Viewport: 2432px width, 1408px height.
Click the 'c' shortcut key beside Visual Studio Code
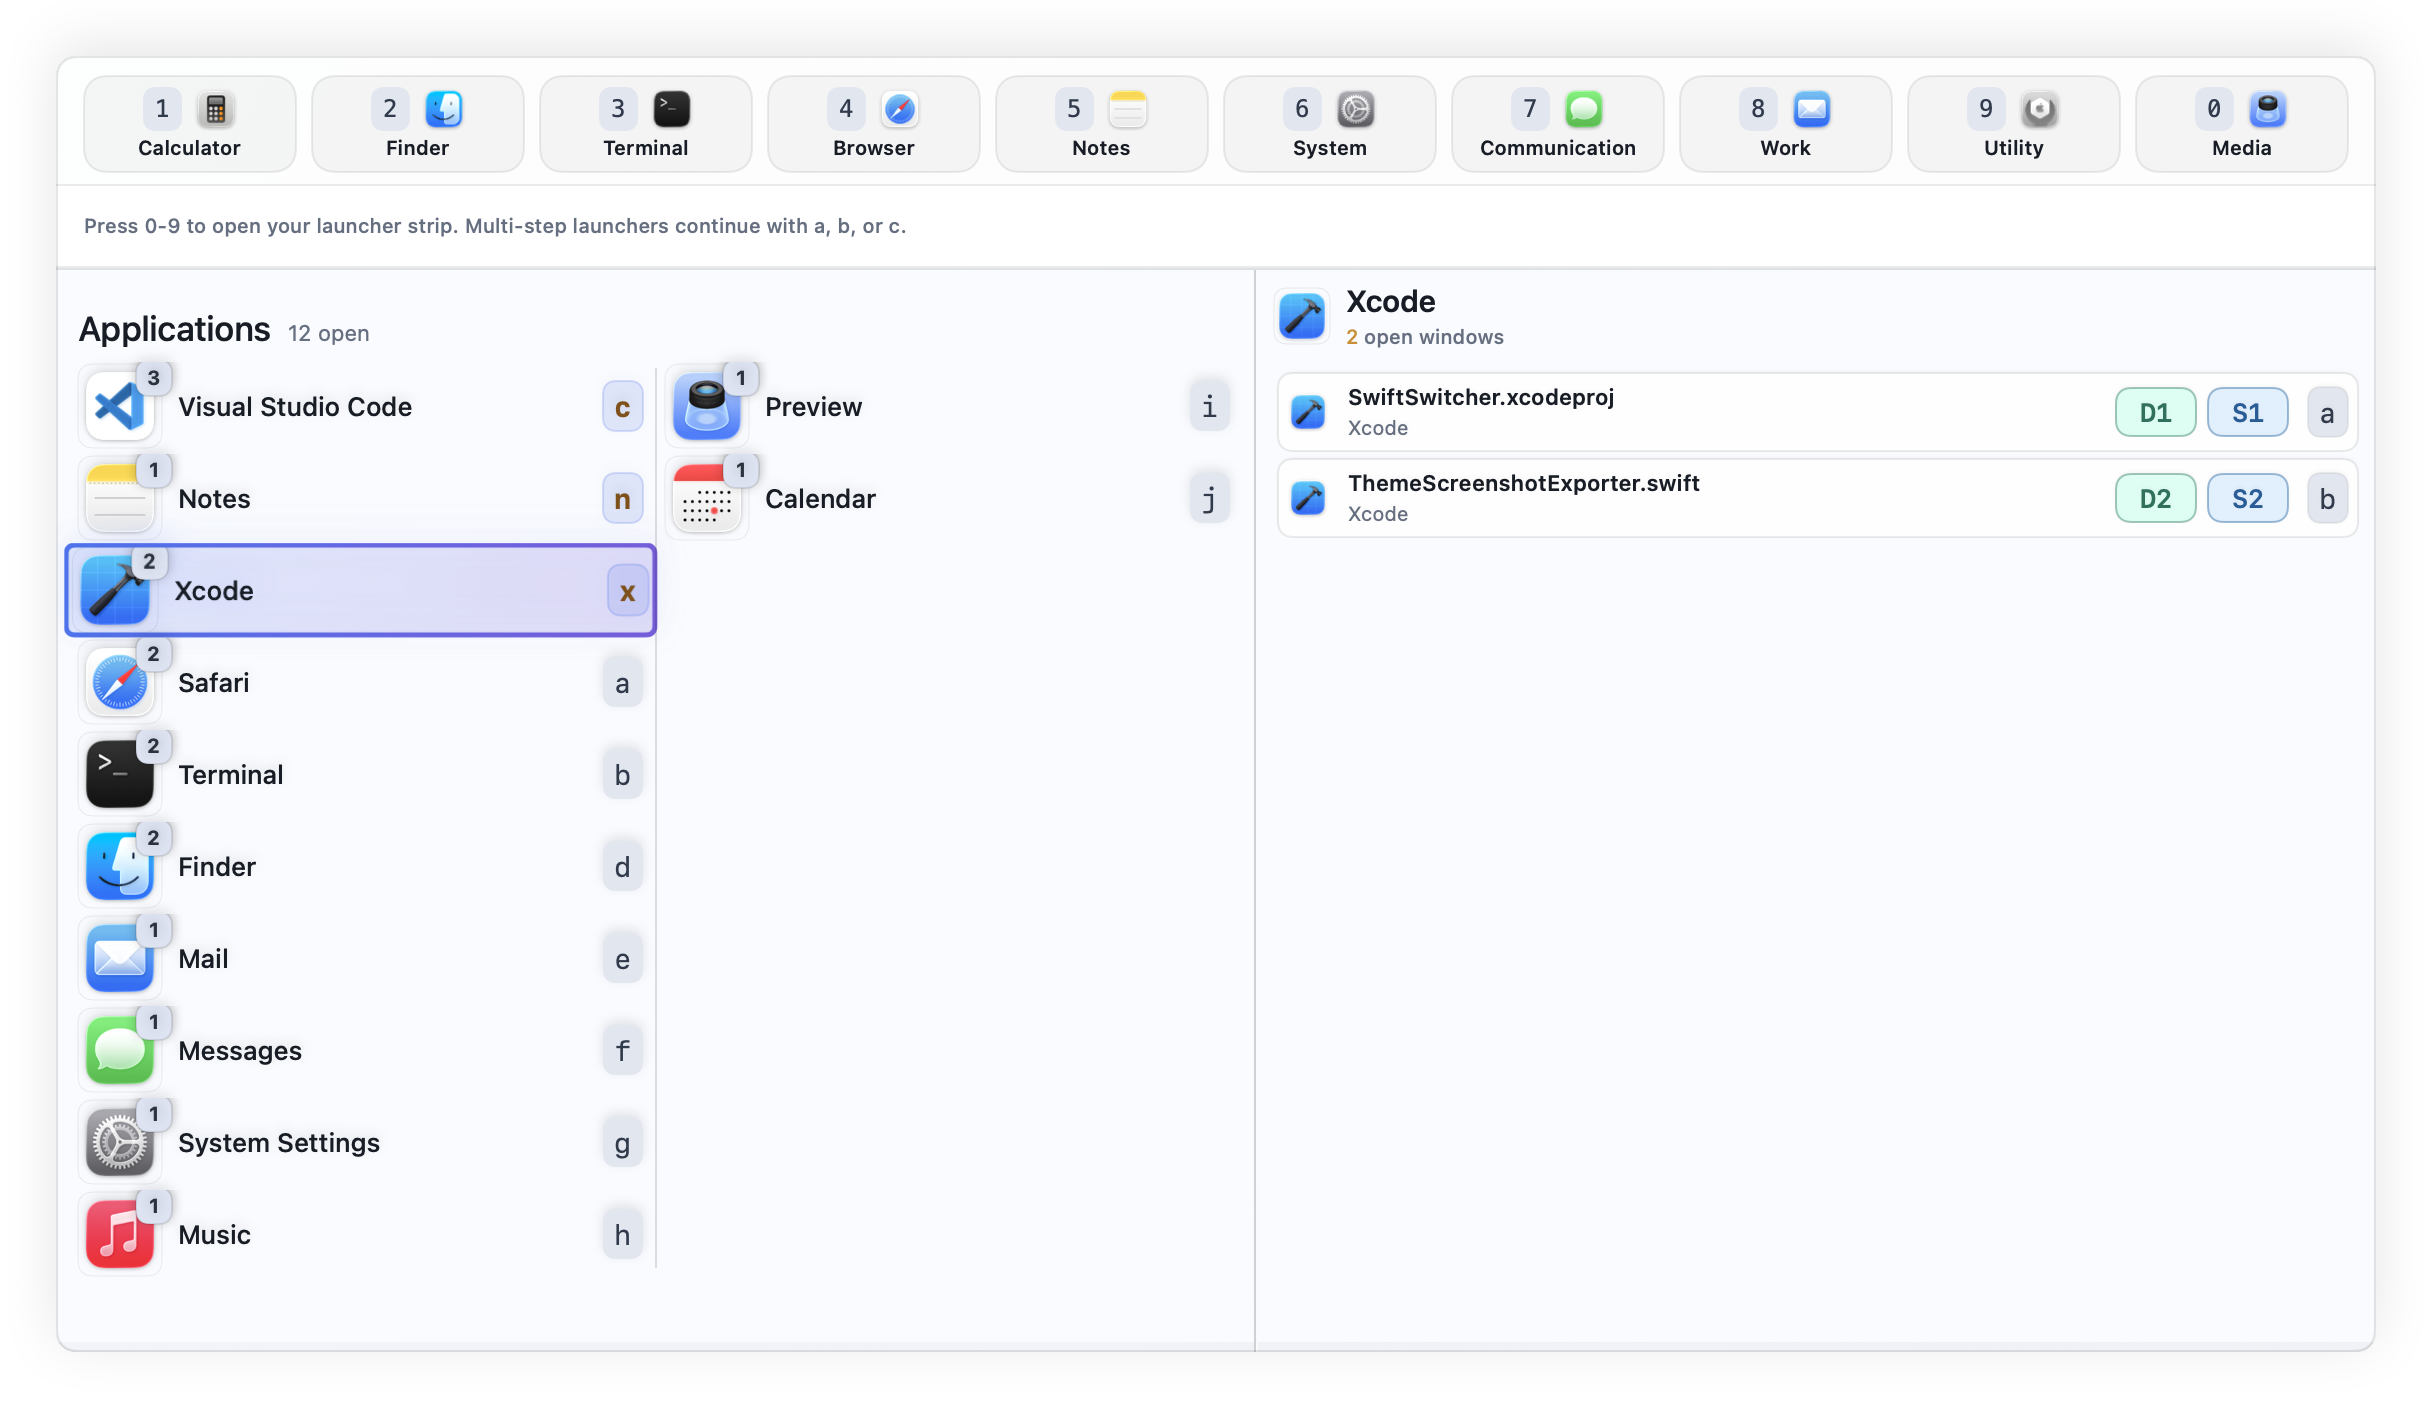tap(622, 407)
